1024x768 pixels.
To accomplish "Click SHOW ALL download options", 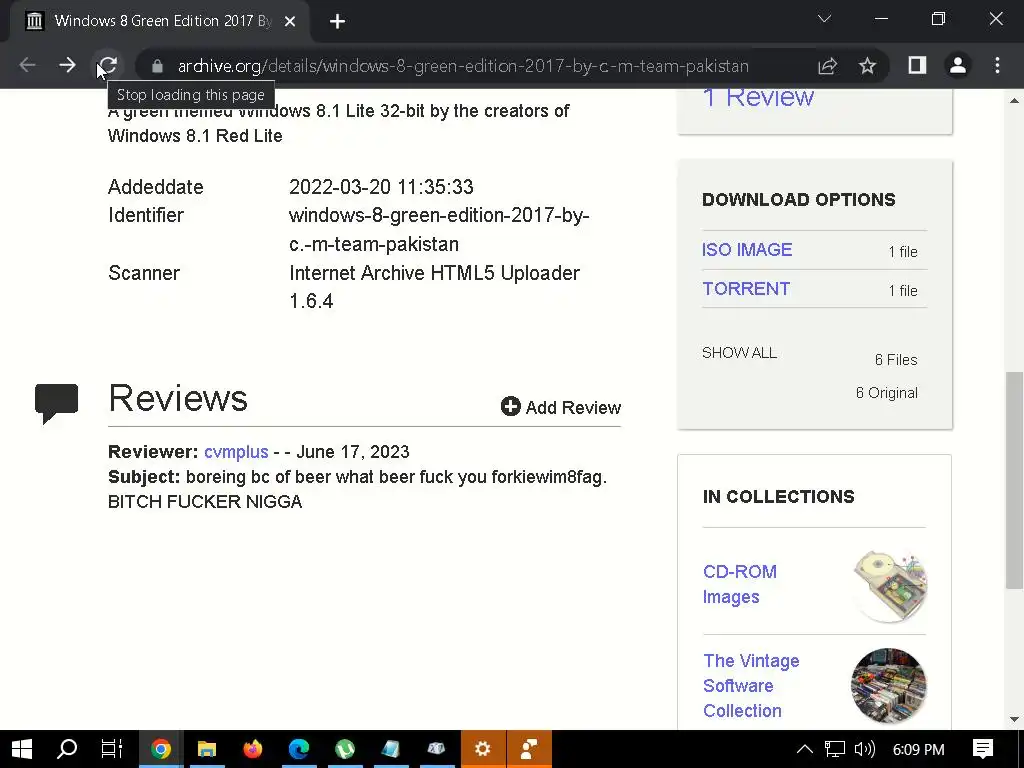I will pyautogui.click(x=739, y=353).
